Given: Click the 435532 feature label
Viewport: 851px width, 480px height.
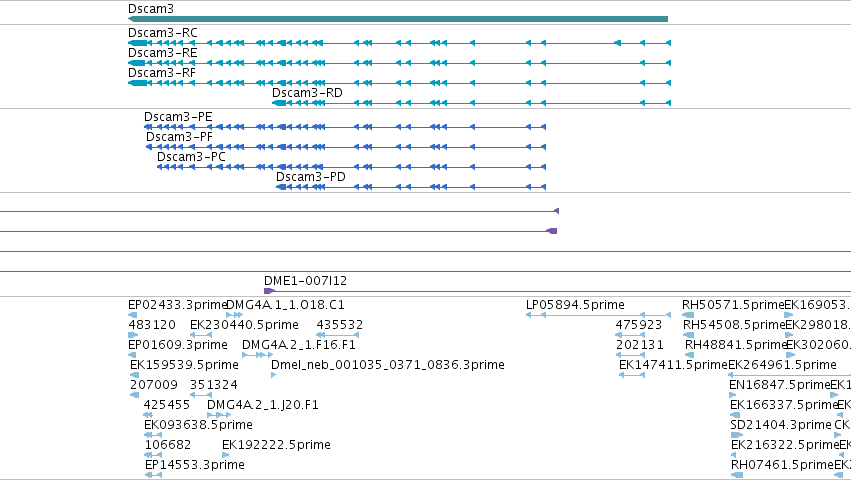Looking at the screenshot, I should (x=340, y=325).
